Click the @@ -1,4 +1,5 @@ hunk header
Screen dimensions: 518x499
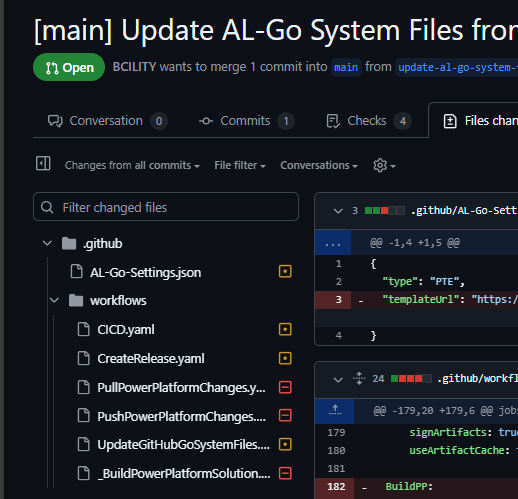point(415,243)
